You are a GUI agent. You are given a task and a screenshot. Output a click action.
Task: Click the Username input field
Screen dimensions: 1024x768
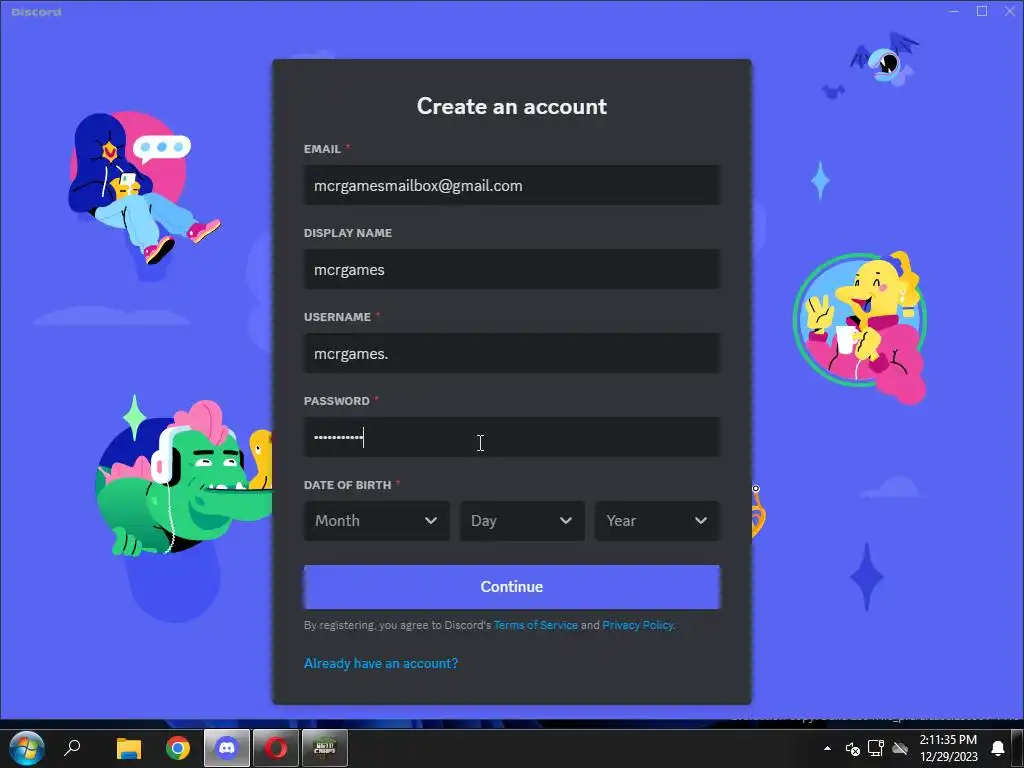tap(511, 353)
